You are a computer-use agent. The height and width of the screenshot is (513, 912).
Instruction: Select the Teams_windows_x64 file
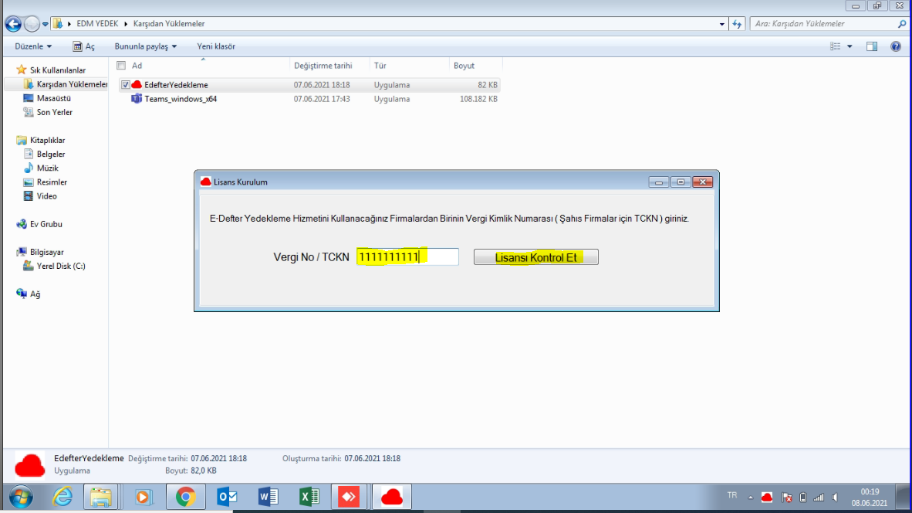tap(181, 99)
